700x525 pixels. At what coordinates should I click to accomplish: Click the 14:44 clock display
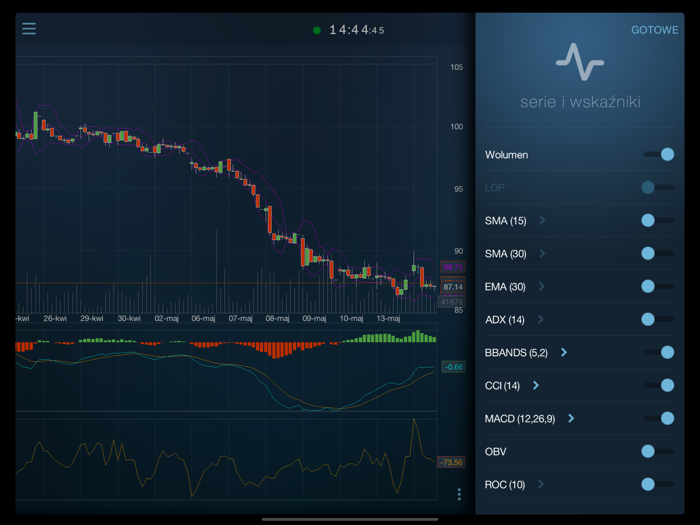pos(356,30)
